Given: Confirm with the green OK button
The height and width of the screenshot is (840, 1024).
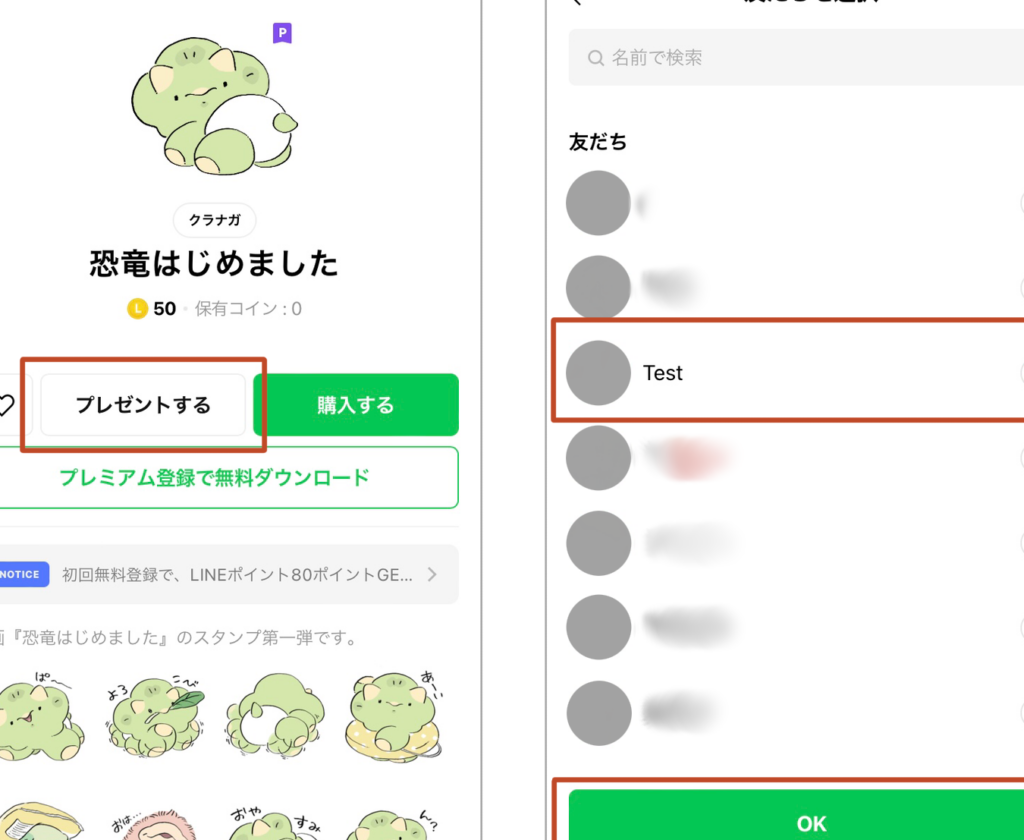Looking at the screenshot, I should [796, 815].
